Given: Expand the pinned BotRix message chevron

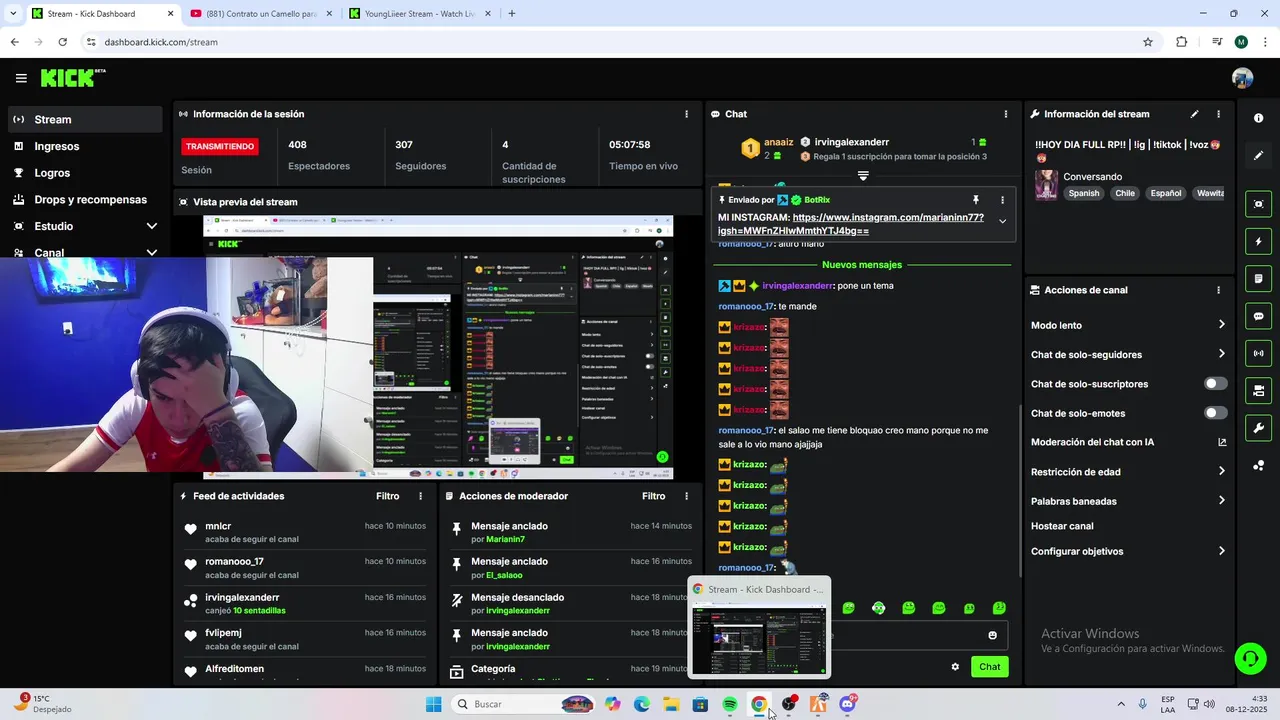Looking at the screenshot, I should [x=1002, y=222].
